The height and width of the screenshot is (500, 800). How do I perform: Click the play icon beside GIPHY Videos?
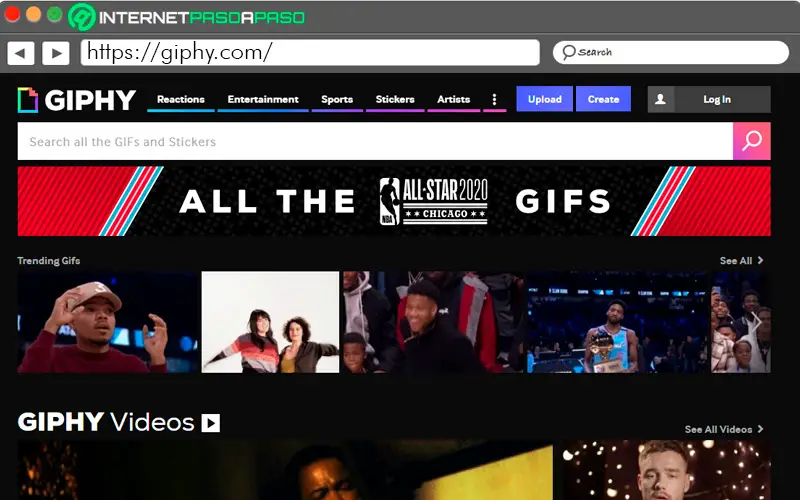[x=210, y=423]
